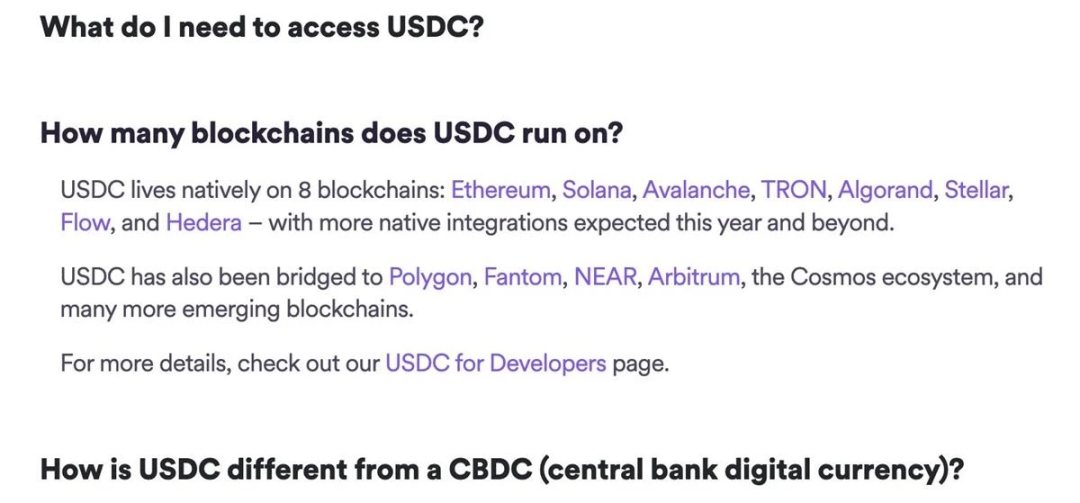Open the Arbitrum link
The image size is (1080, 503).
click(x=694, y=277)
